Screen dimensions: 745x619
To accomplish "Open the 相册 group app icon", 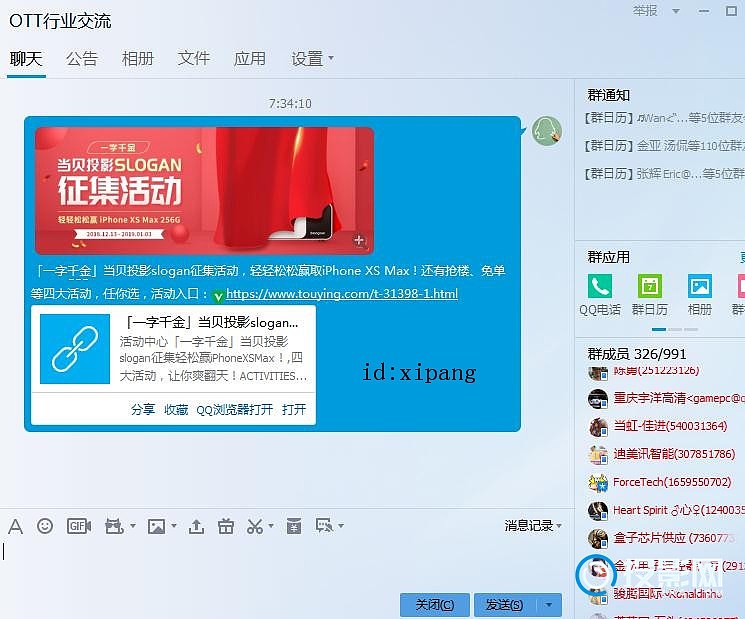I will 700,286.
